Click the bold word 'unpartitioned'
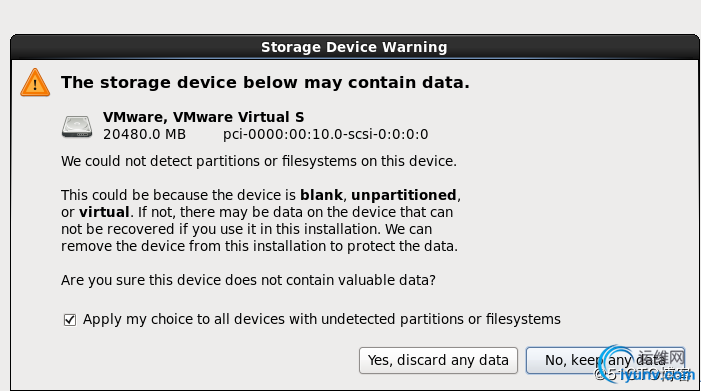 coord(404,195)
